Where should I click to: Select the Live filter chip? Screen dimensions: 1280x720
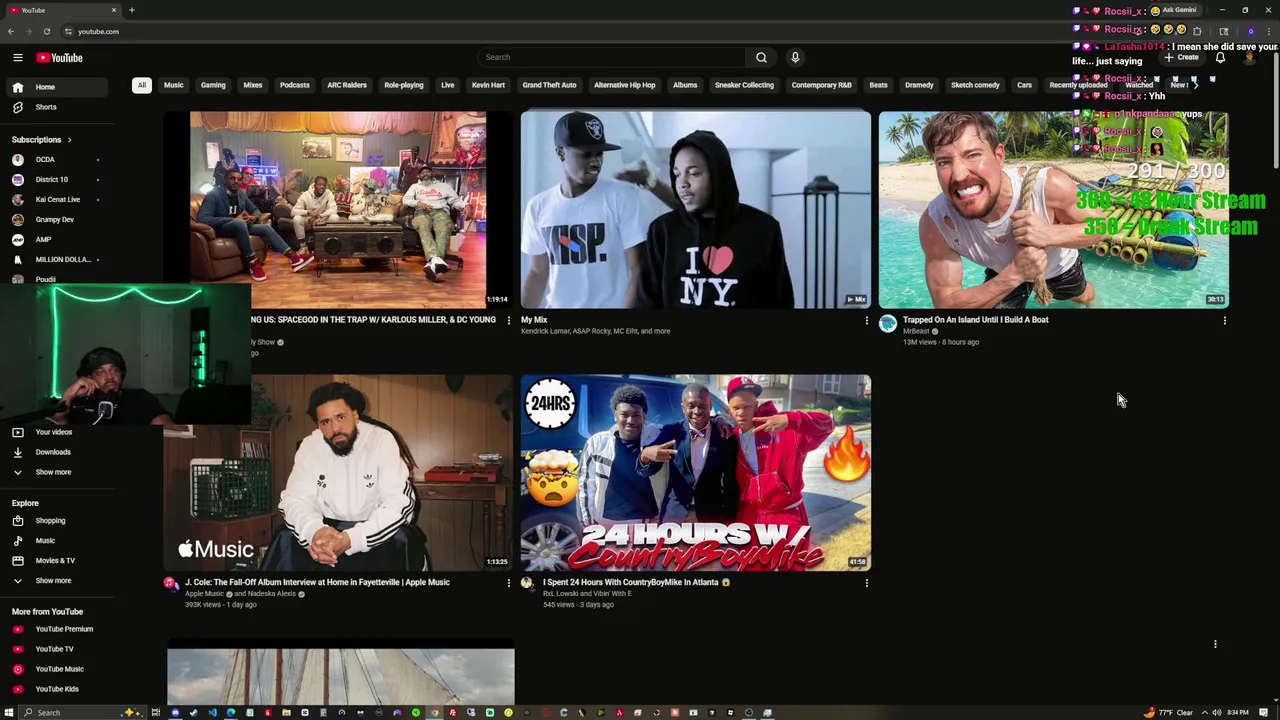[x=448, y=85]
